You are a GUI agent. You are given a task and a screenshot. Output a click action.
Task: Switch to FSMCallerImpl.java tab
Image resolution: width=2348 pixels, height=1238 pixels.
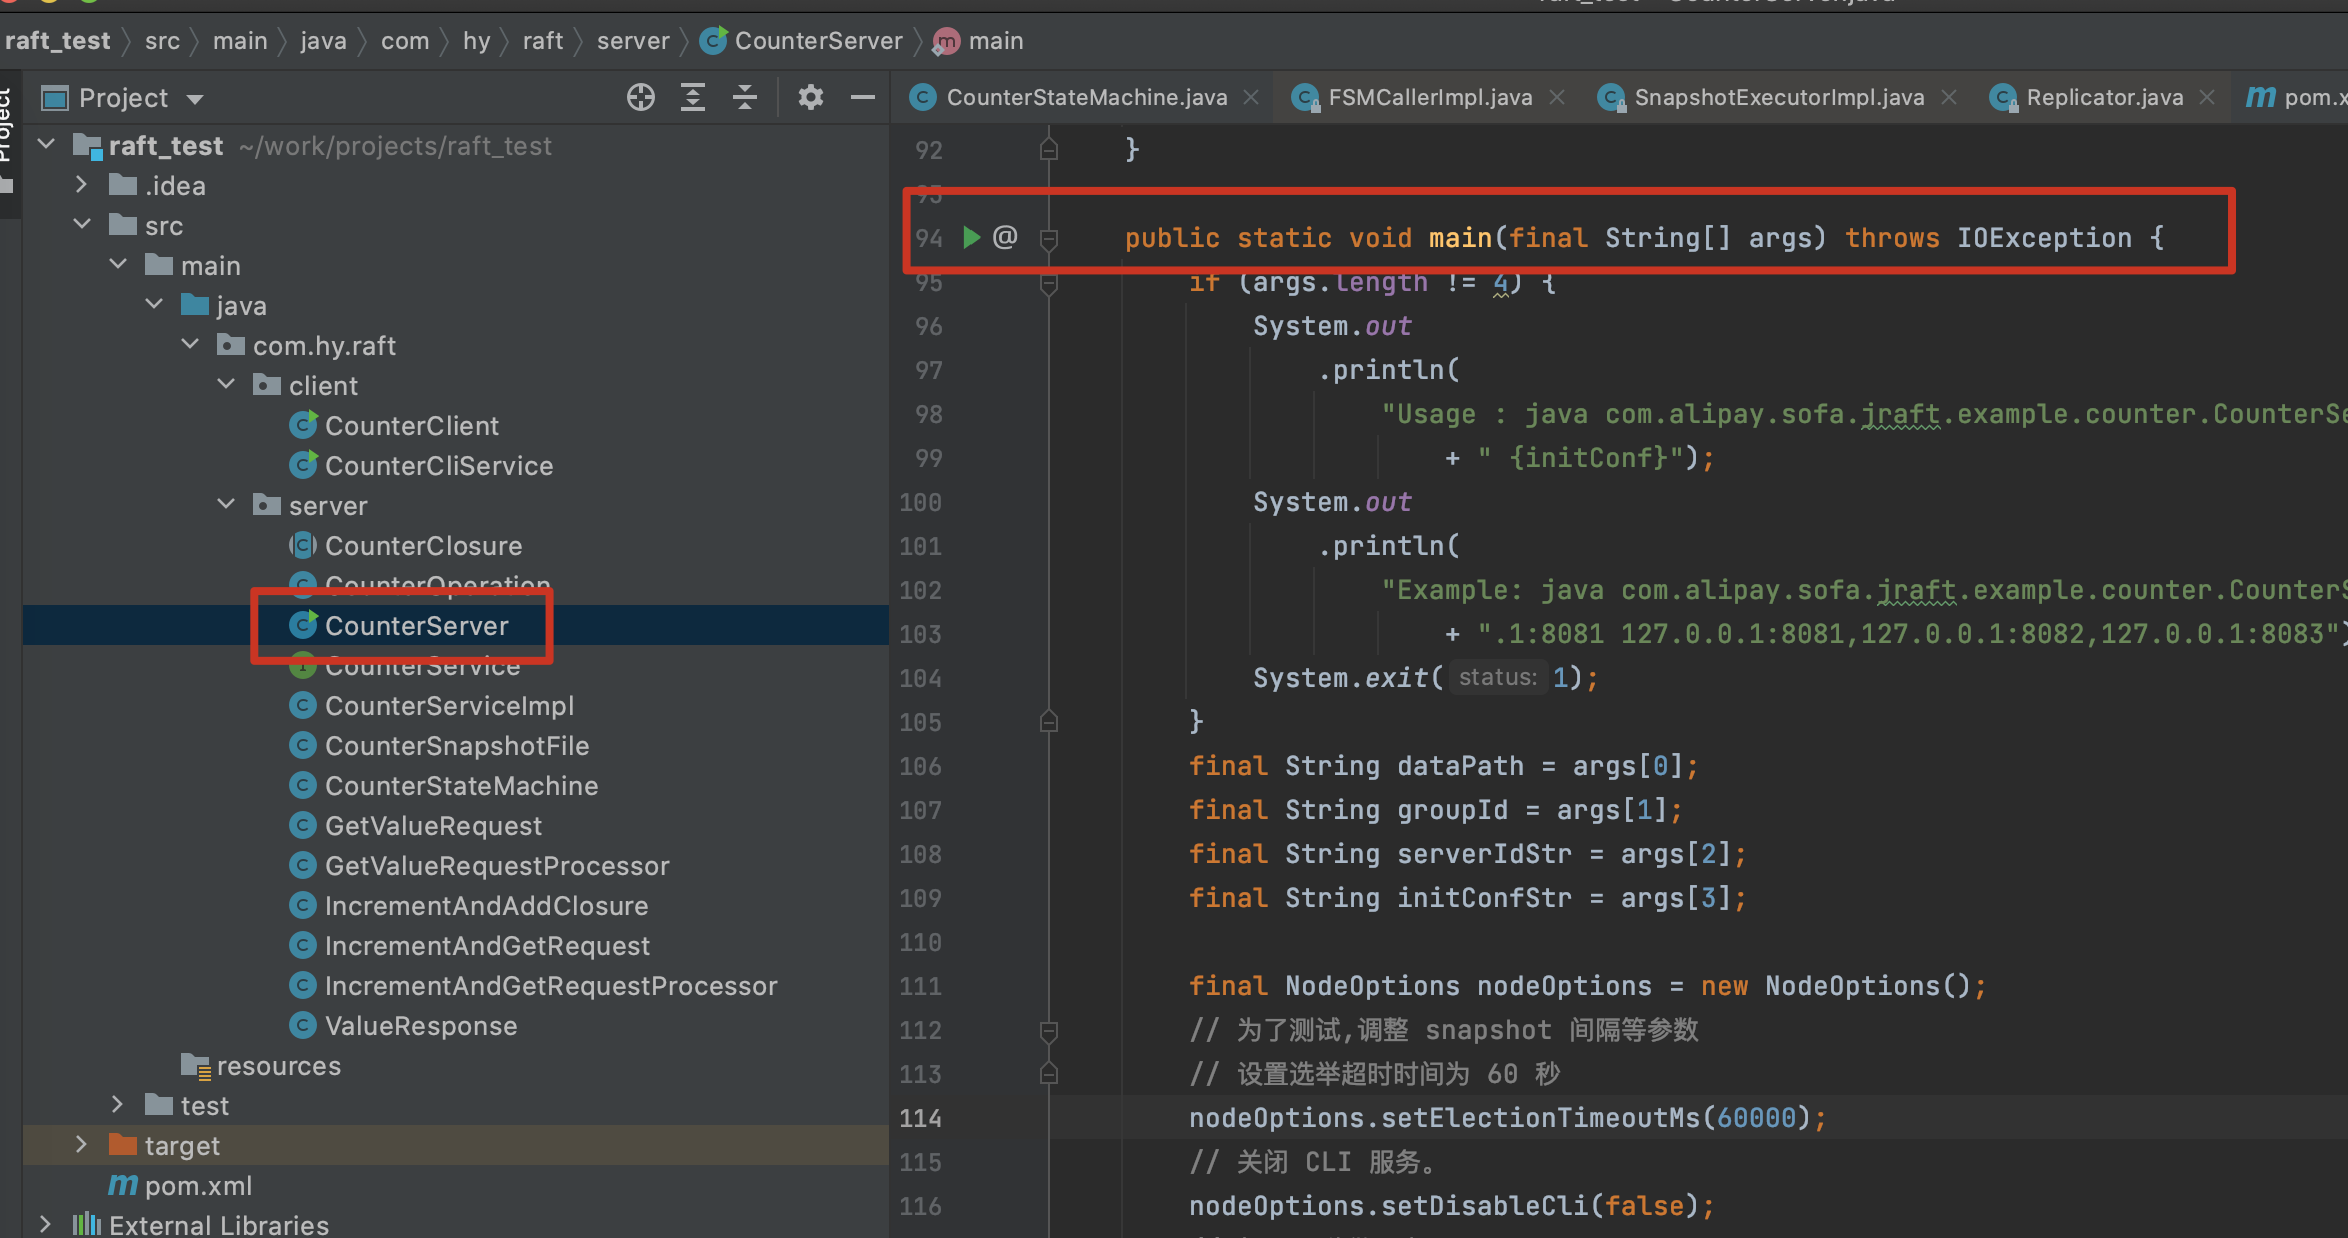[x=1429, y=97]
